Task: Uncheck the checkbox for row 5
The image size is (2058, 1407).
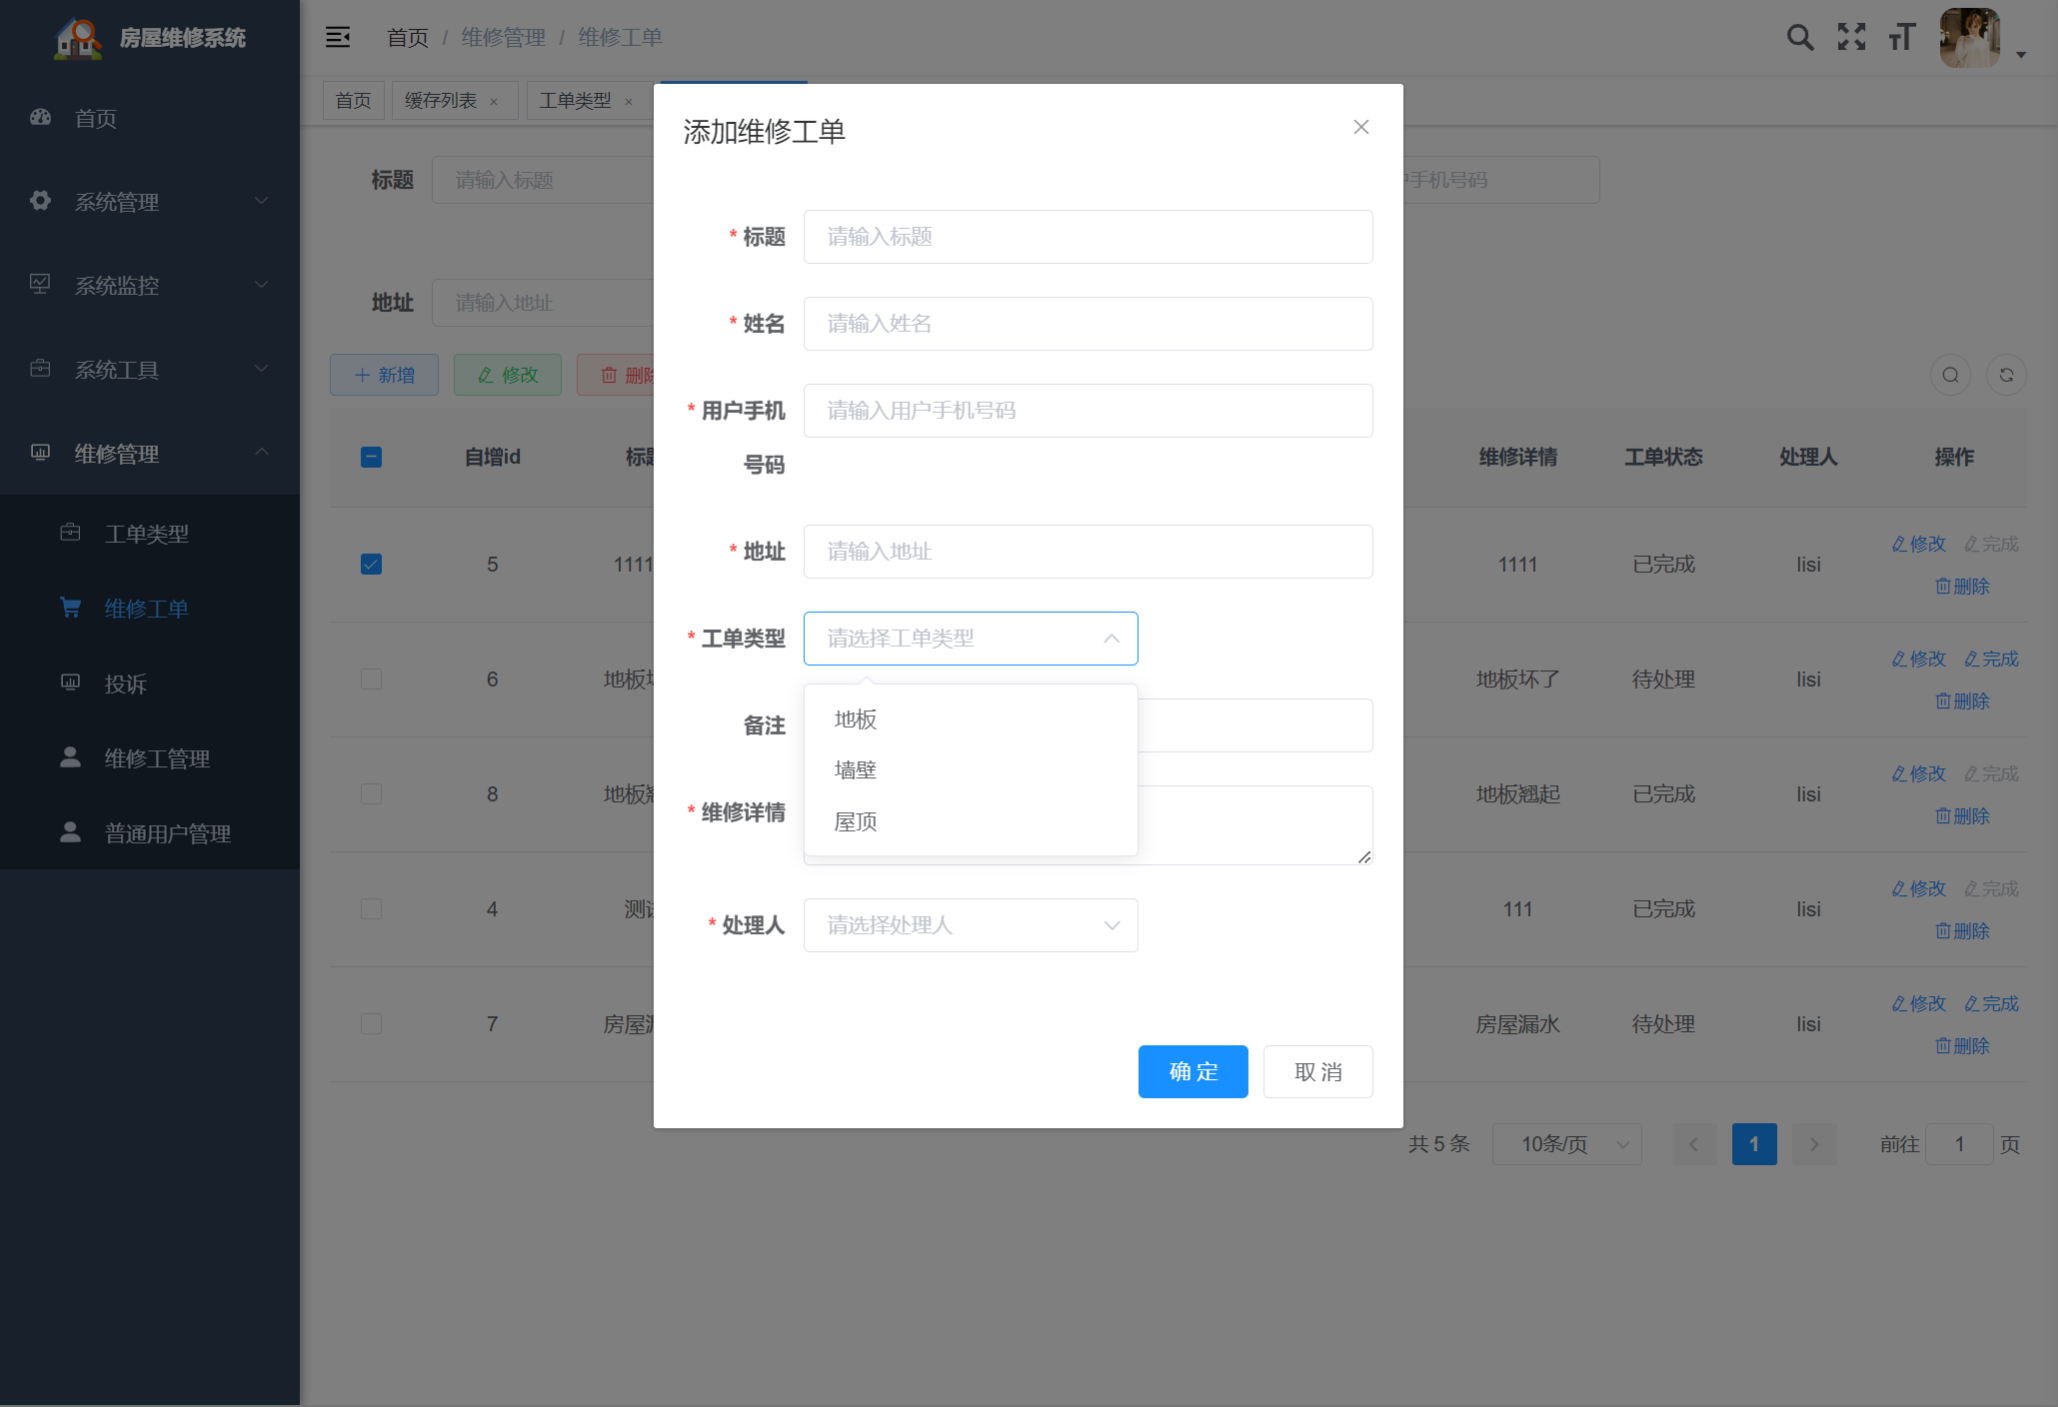Action: click(x=371, y=564)
